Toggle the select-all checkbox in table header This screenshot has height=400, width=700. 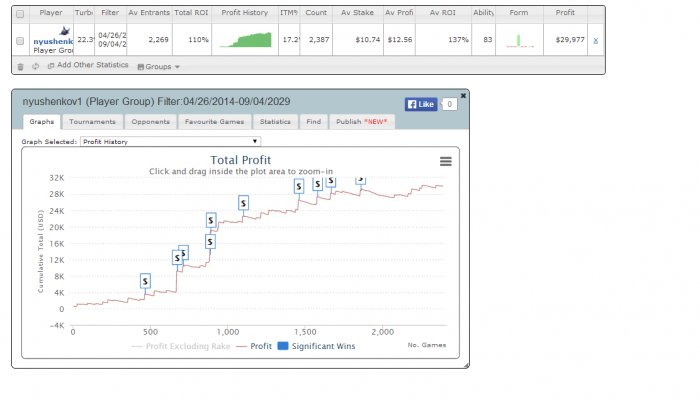tap(20, 14)
